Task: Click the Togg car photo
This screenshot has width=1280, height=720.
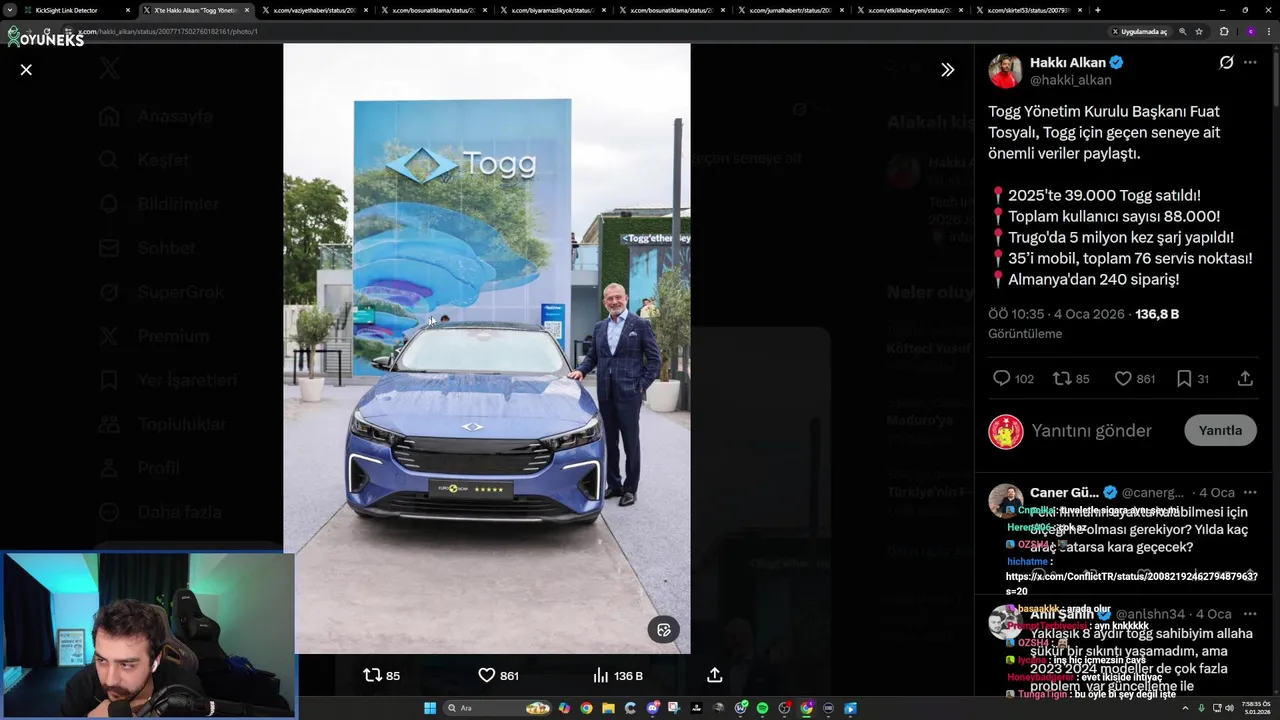Action: click(x=486, y=348)
